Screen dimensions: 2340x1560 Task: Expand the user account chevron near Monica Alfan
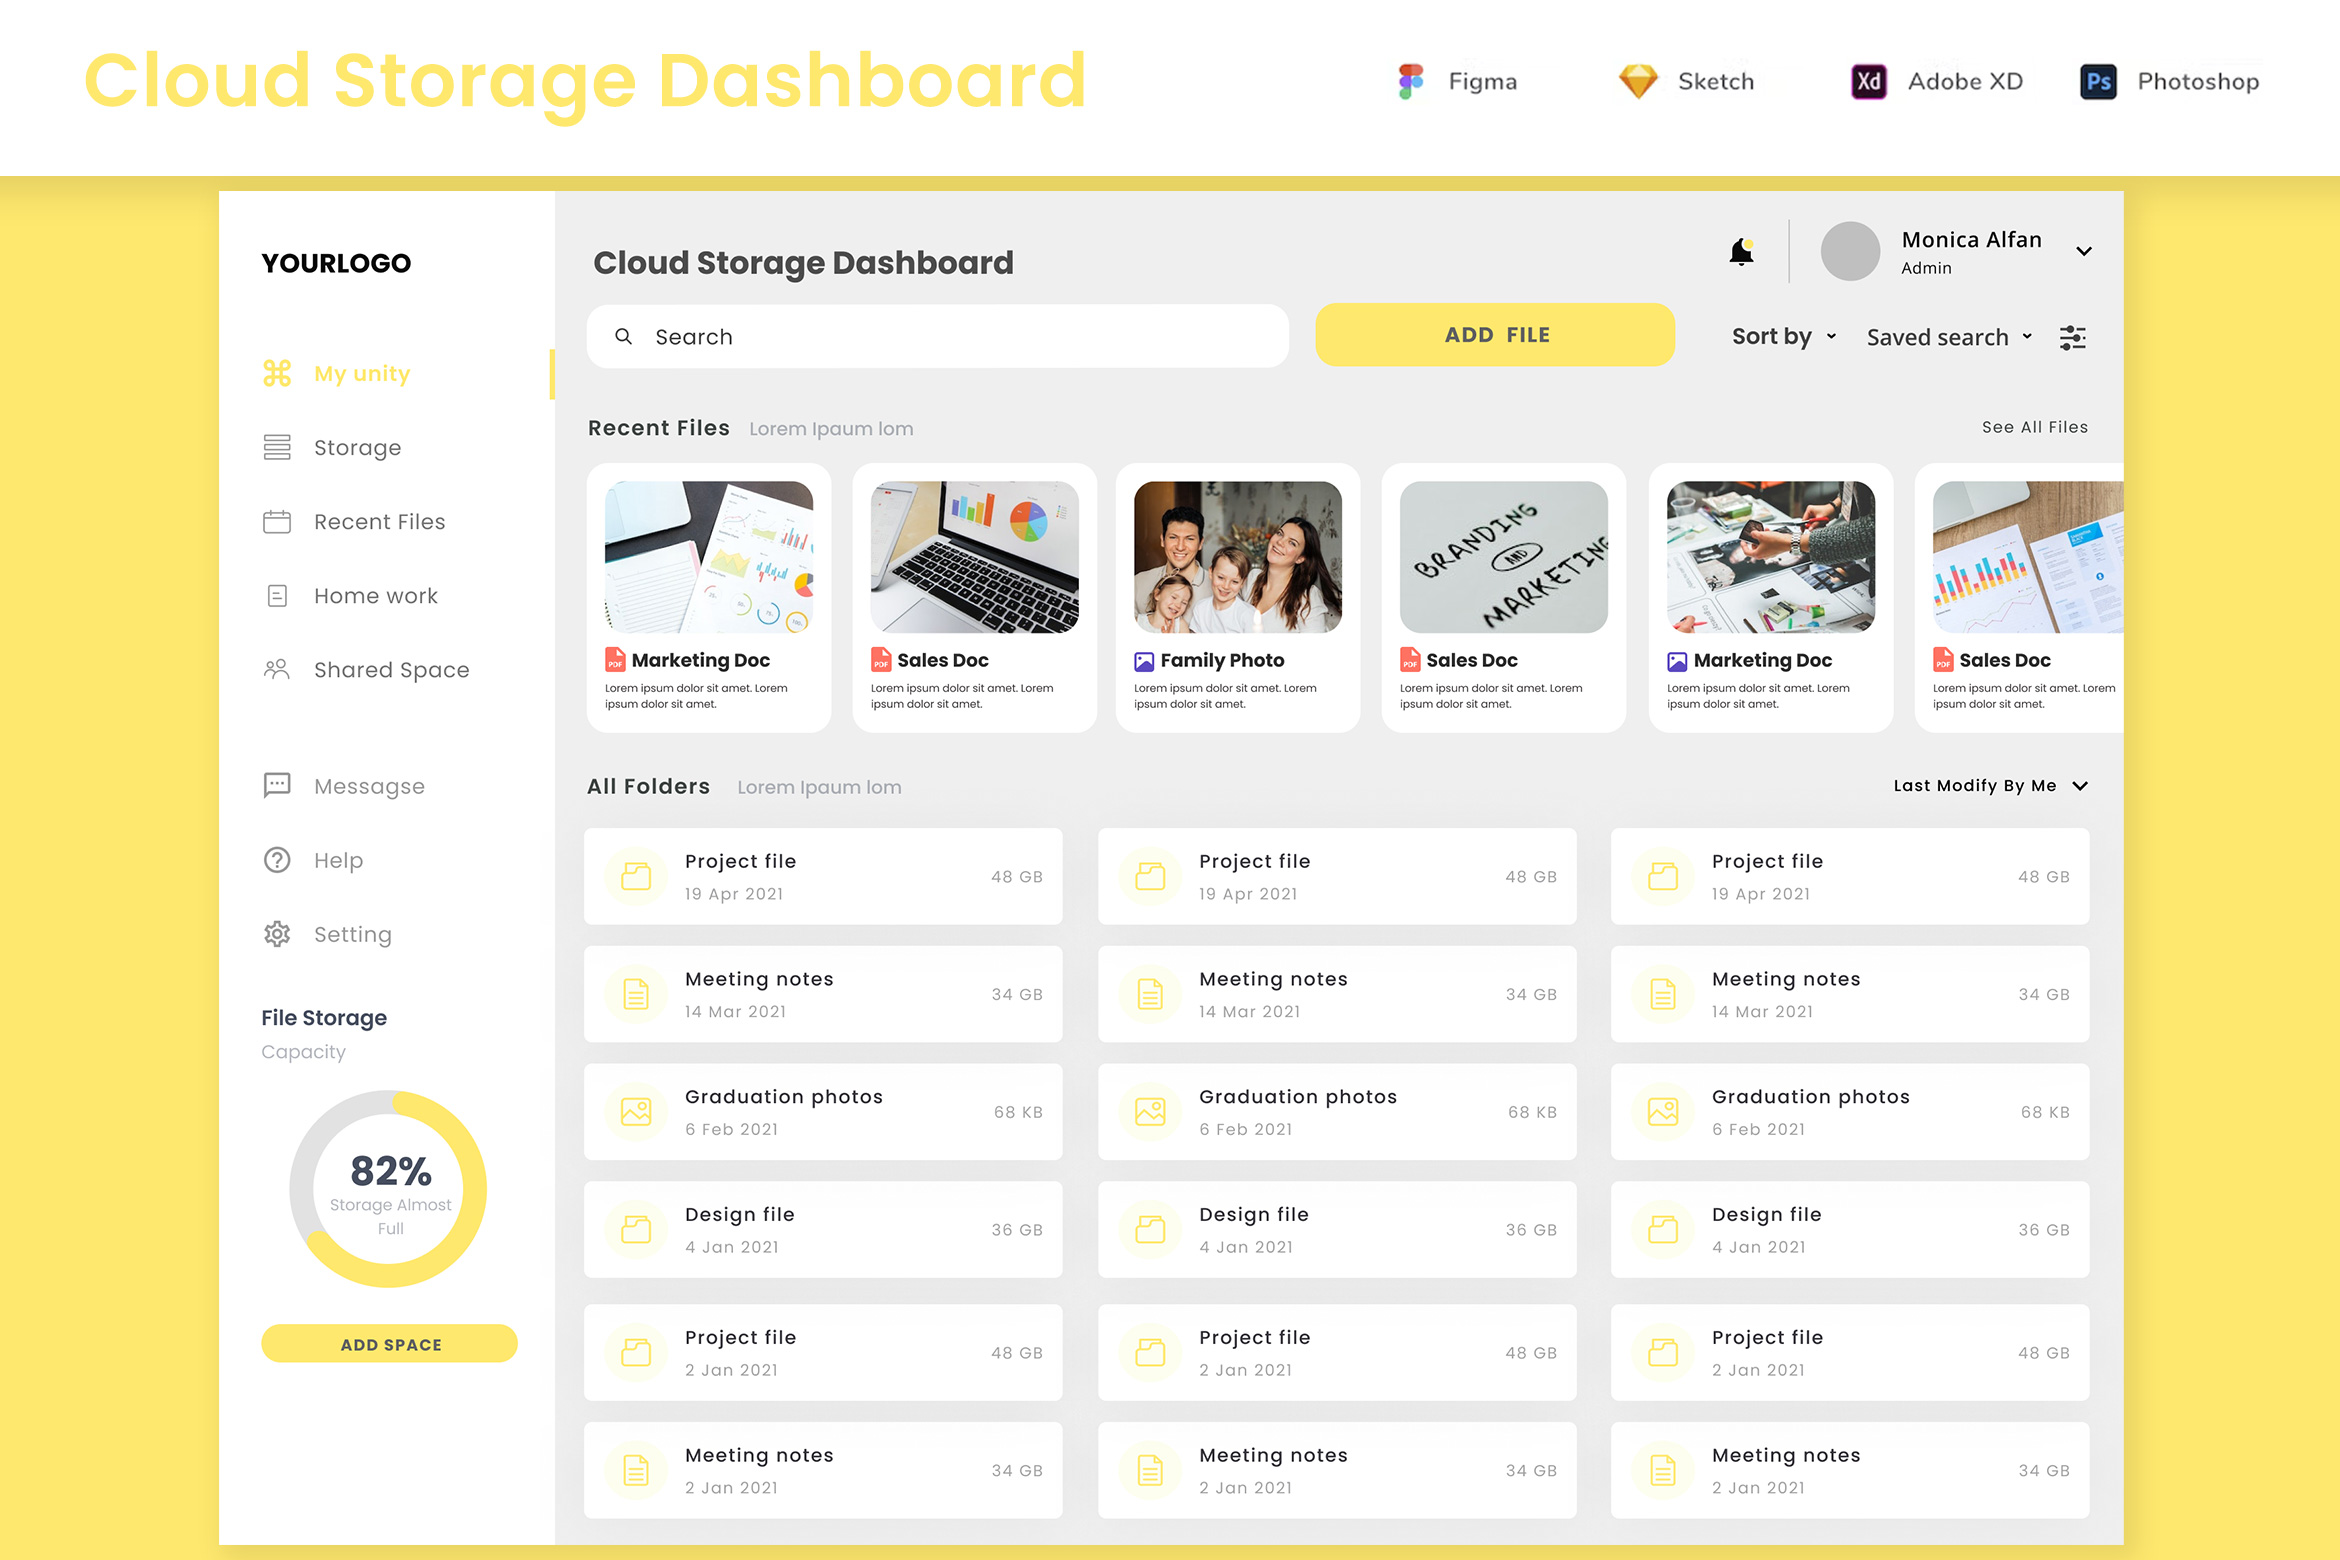tap(2084, 252)
